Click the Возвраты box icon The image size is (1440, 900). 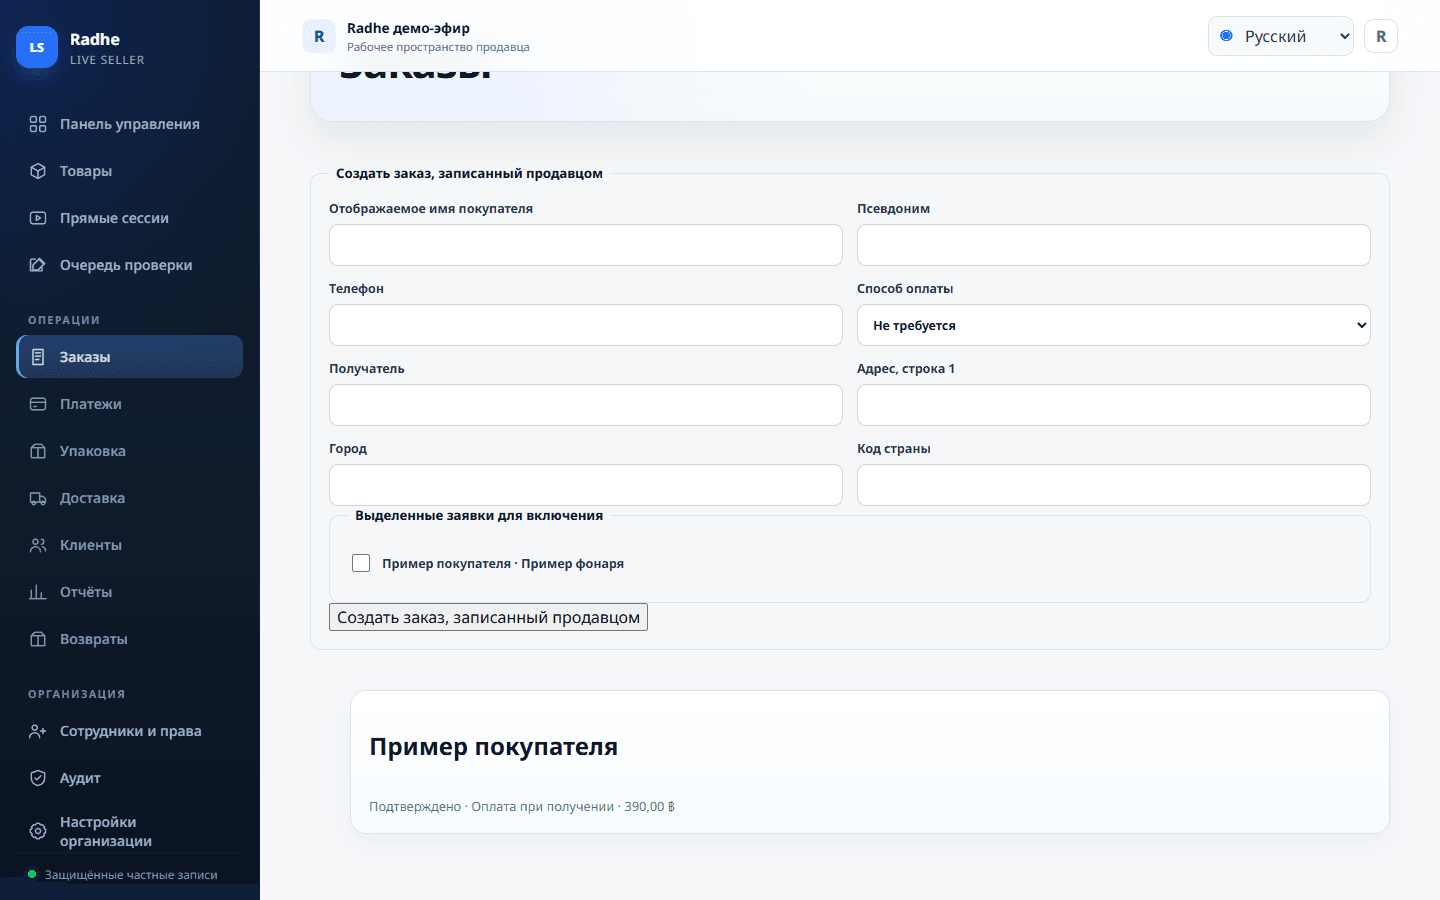(x=38, y=639)
